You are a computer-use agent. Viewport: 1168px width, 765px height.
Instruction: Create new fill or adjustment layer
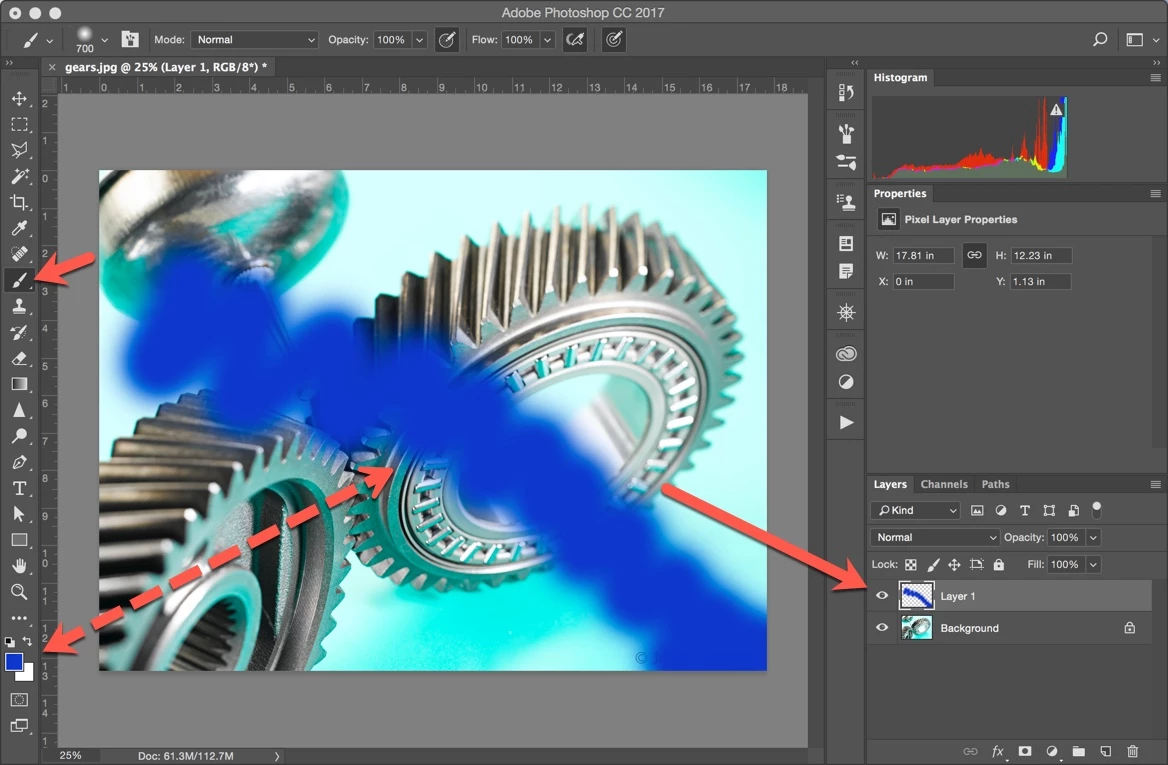(x=1052, y=751)
